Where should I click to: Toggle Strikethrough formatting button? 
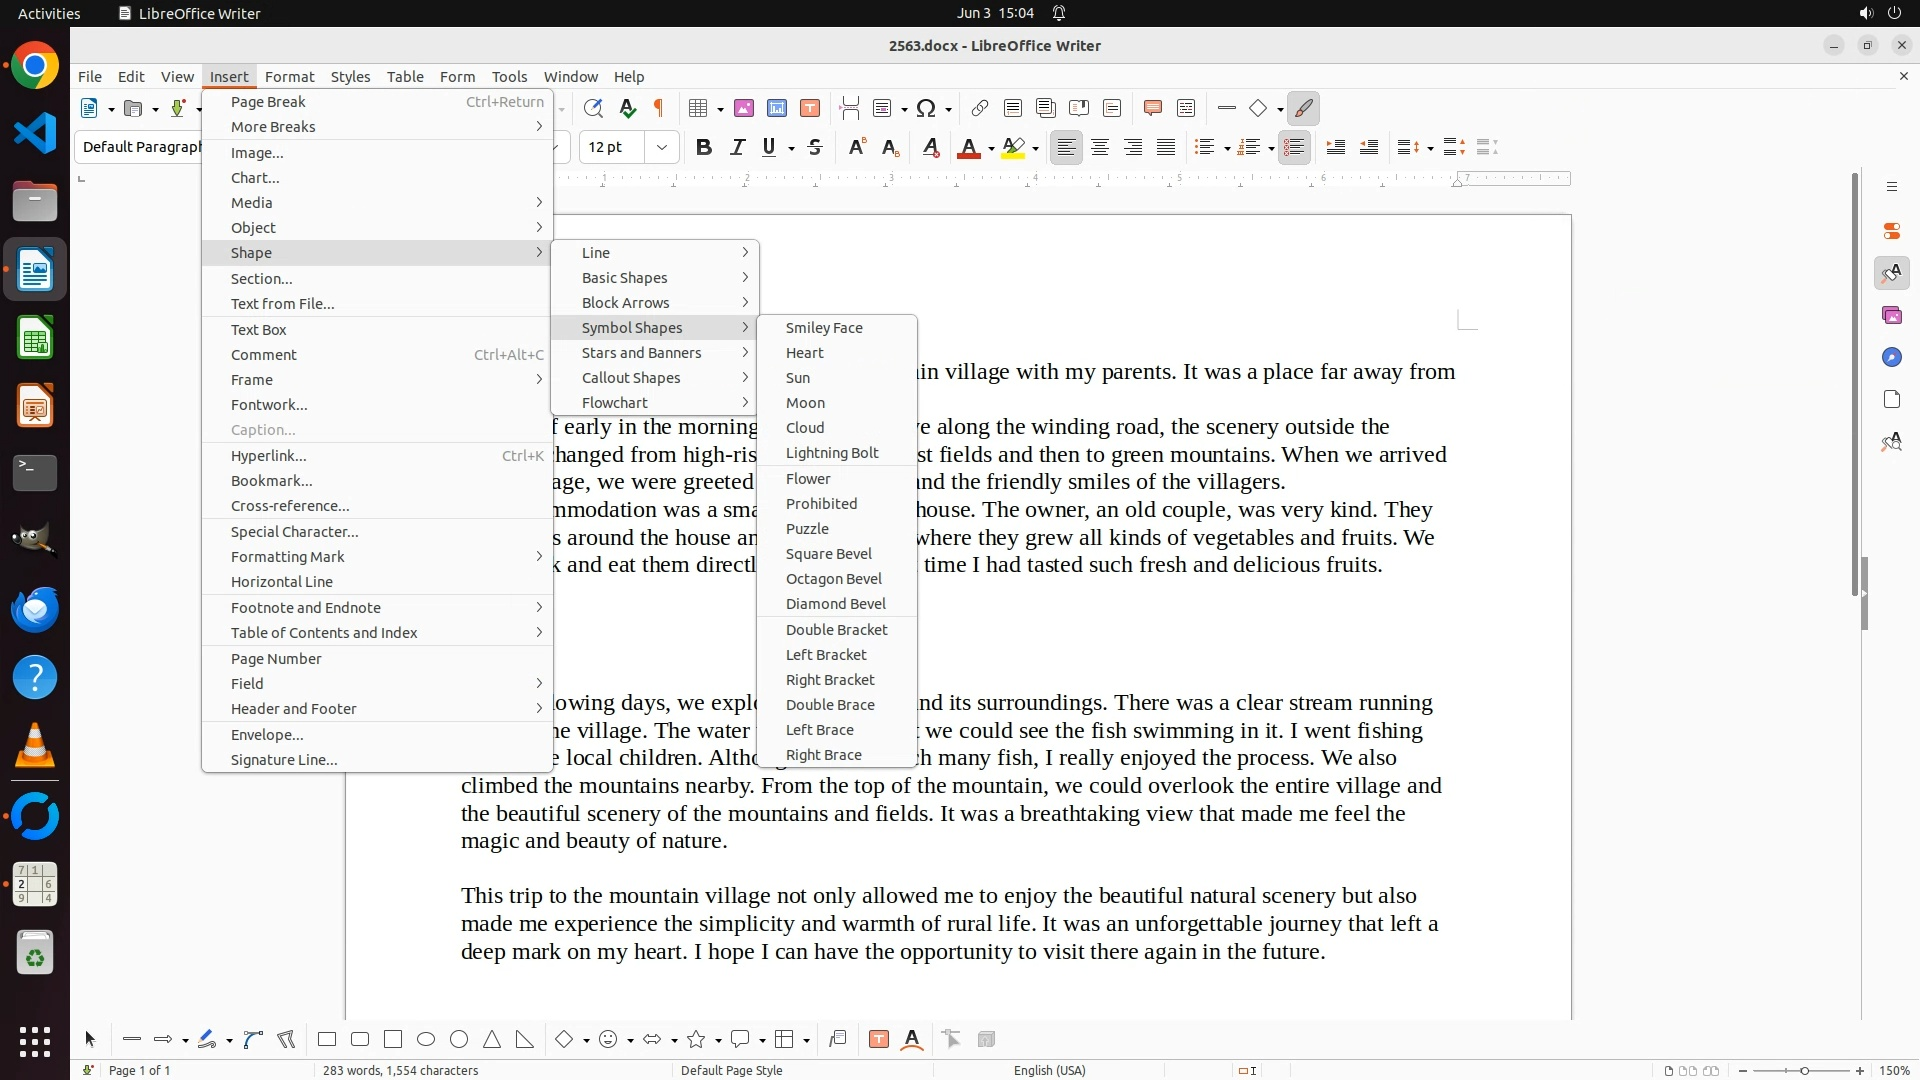click(815, 148)
